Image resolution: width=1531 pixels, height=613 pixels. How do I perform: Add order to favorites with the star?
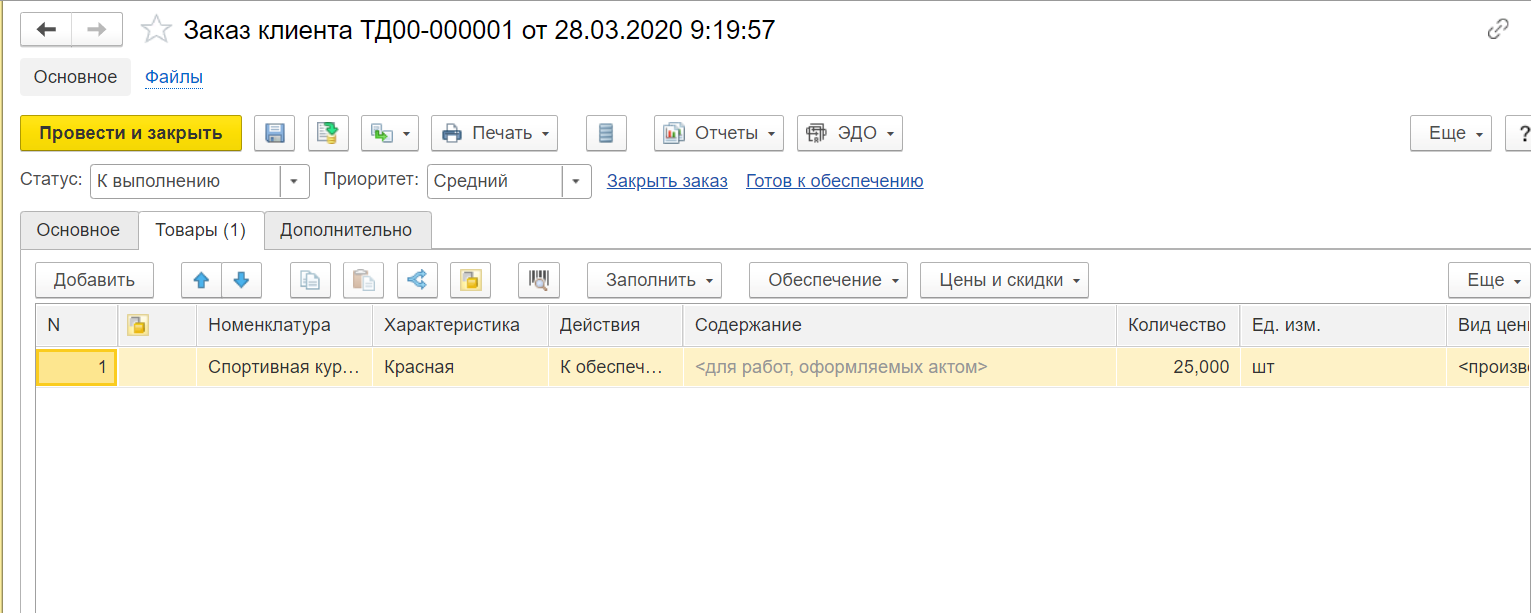(x=156, y=30)
